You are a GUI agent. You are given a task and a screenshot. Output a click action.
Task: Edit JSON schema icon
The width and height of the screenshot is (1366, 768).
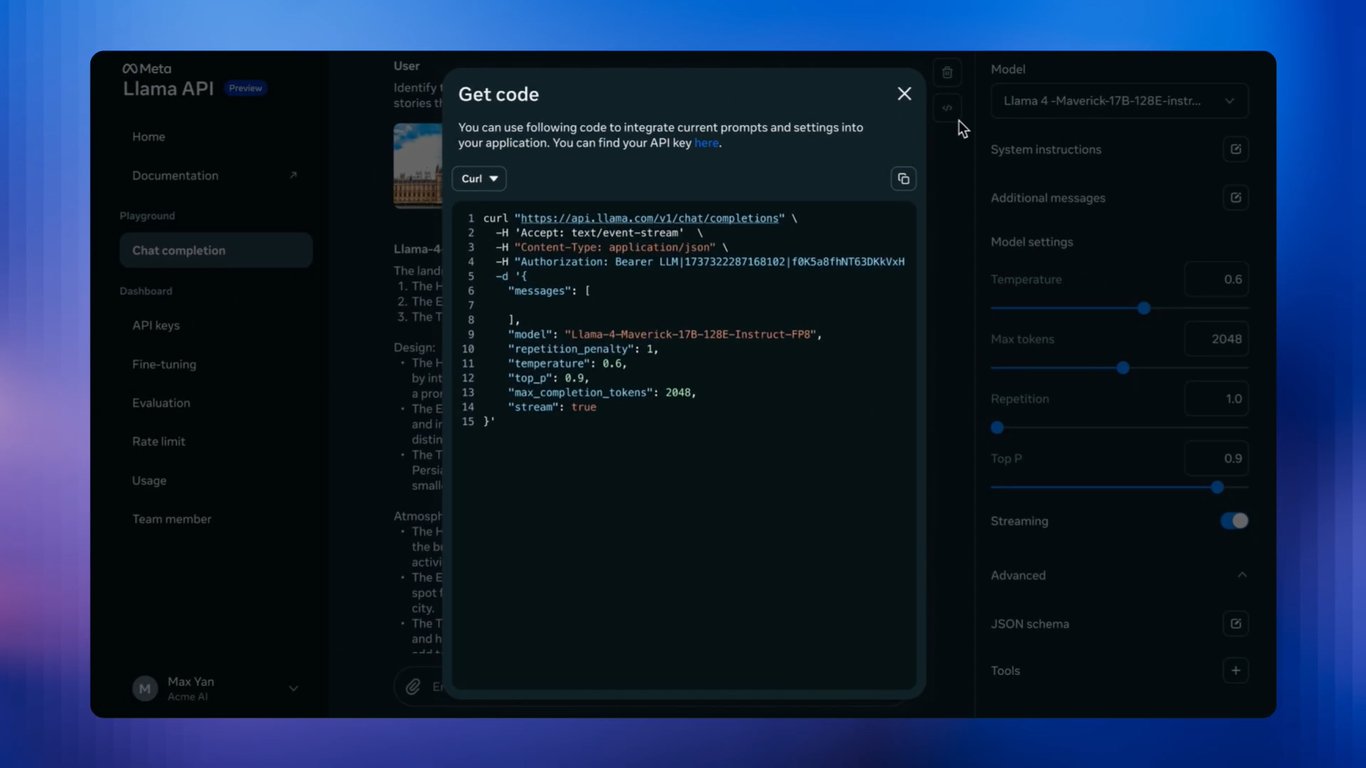pos(1236,624)
